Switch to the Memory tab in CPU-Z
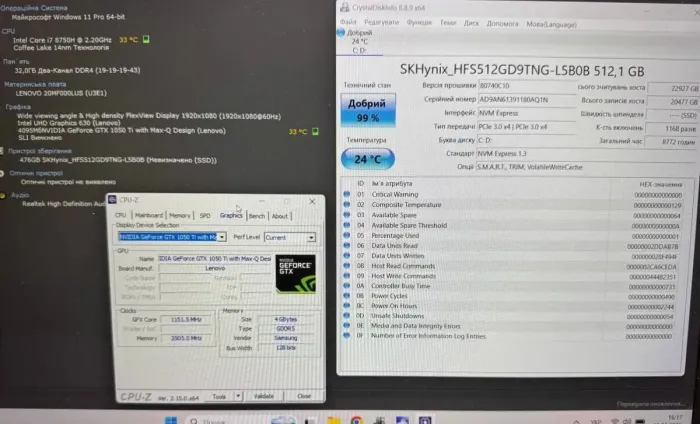The height and width of the screenshot is (424, 700). point(179,216)
